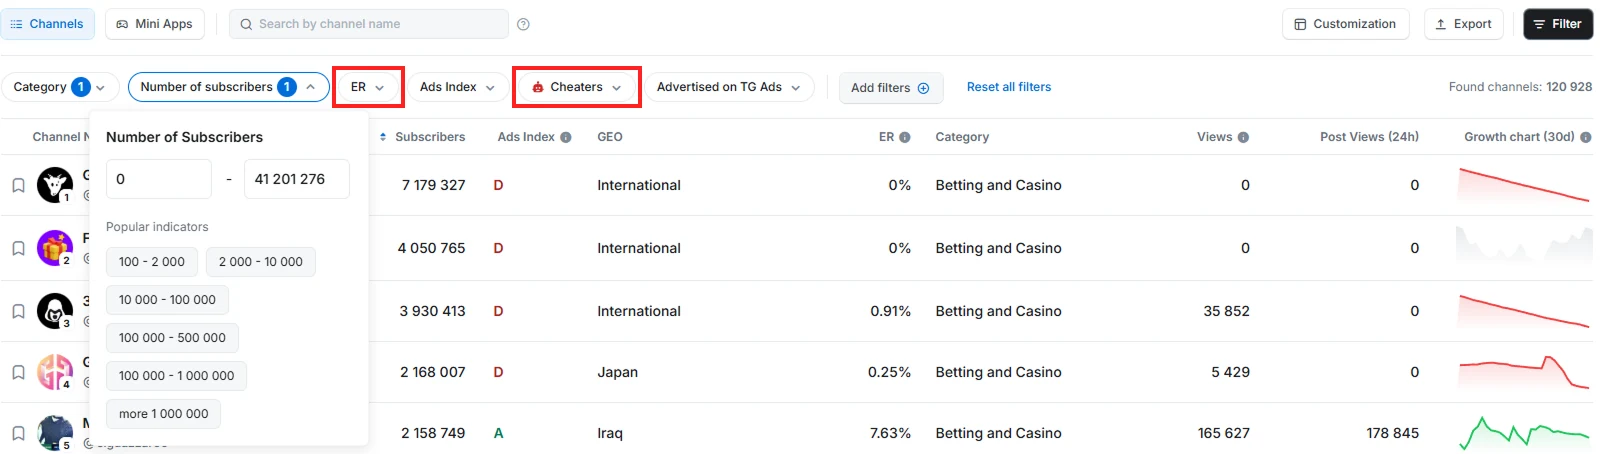The width and height of the screenshot is (1608, 454).
Task: Open growth chart for the Iraq channel
Action: point(1524,433)
